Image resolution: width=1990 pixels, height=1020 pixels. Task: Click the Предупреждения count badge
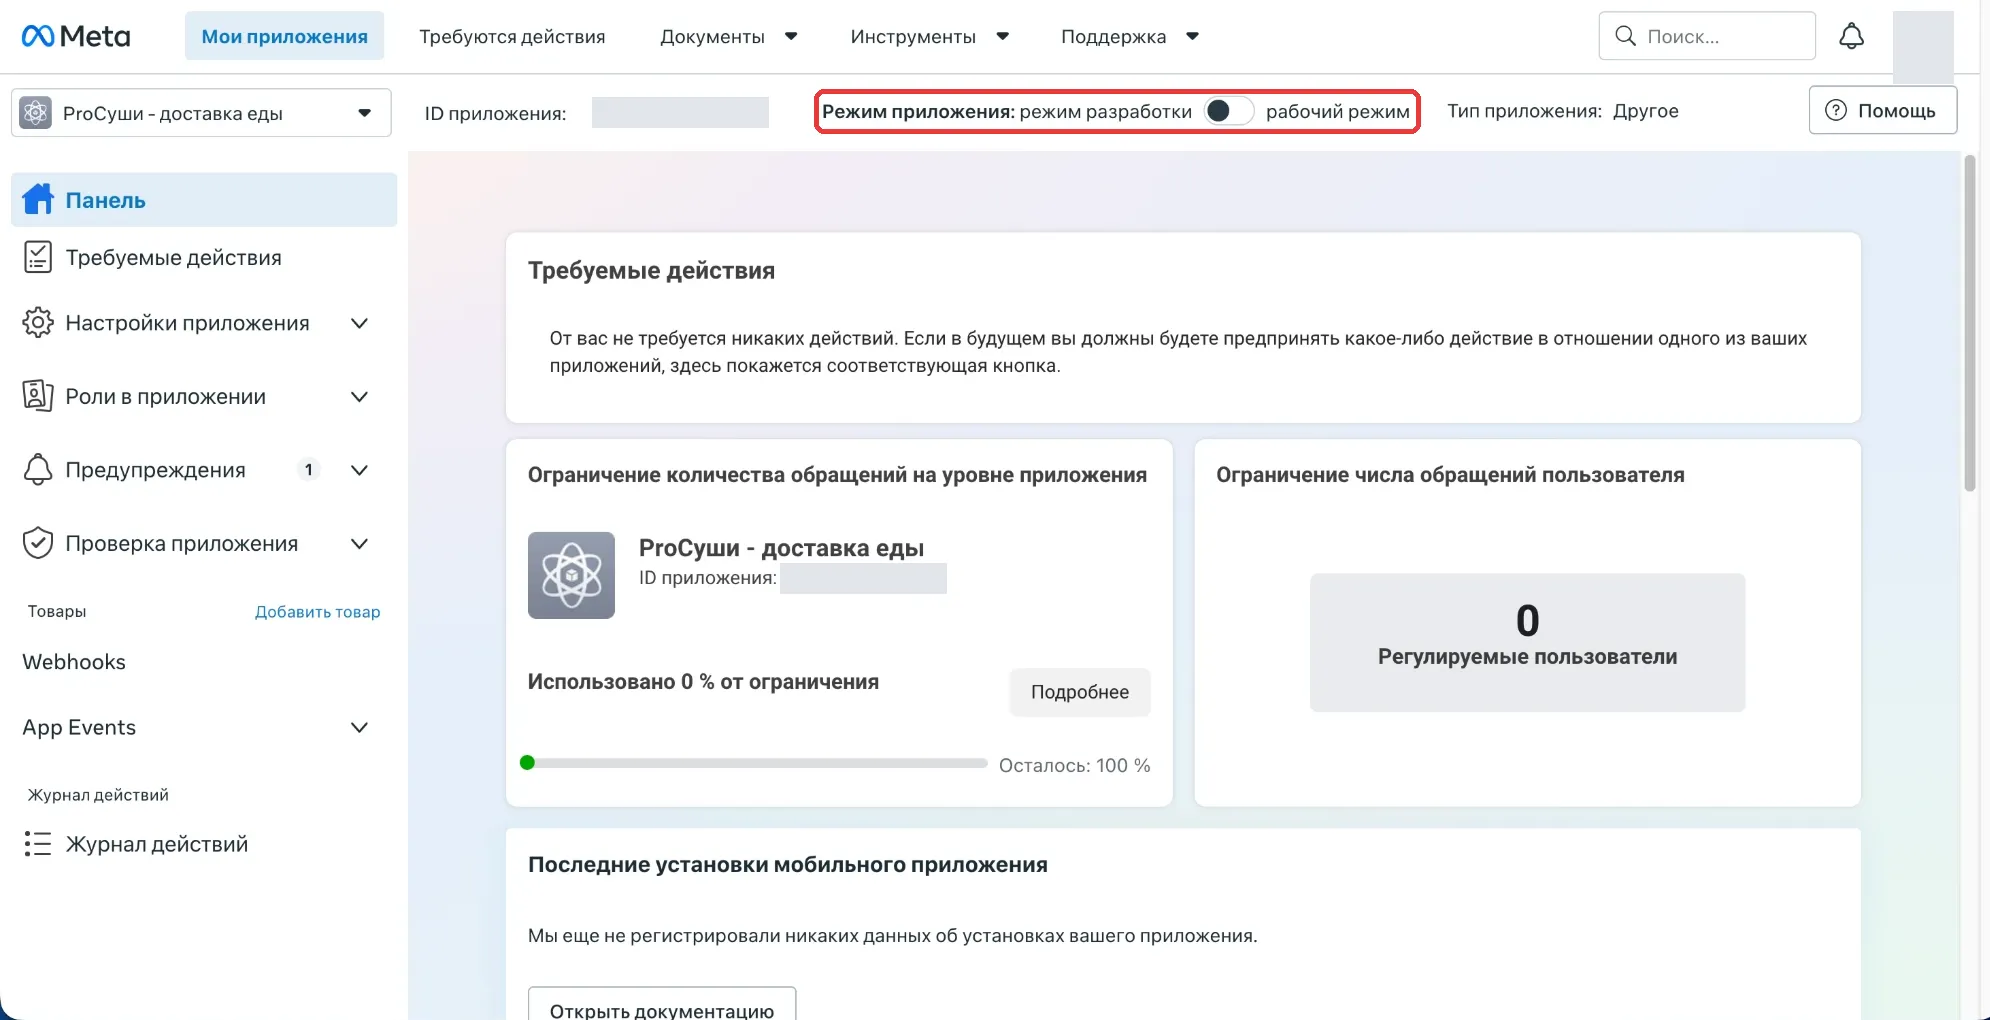pyautogui.click(x=308, y=469)
